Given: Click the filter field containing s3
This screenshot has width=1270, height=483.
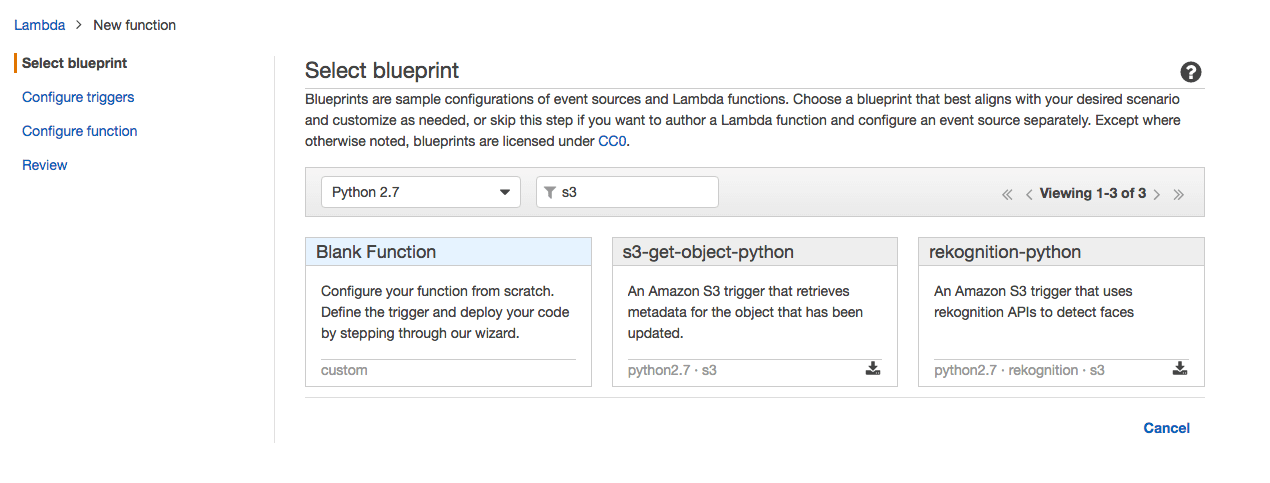Looking at the screenshot, I should tap(627, 192).
